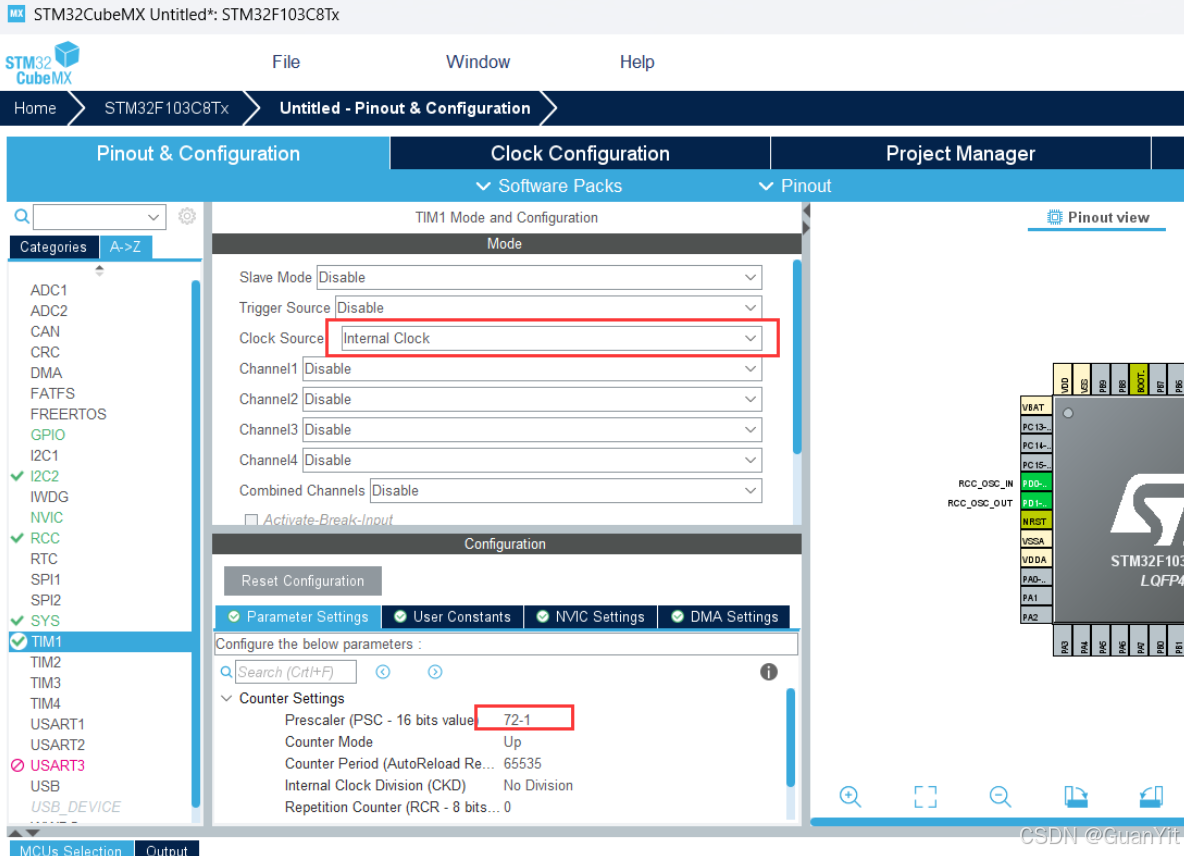Click the STM32F103C8Tx breadcrumb

[x=167, y=108]
